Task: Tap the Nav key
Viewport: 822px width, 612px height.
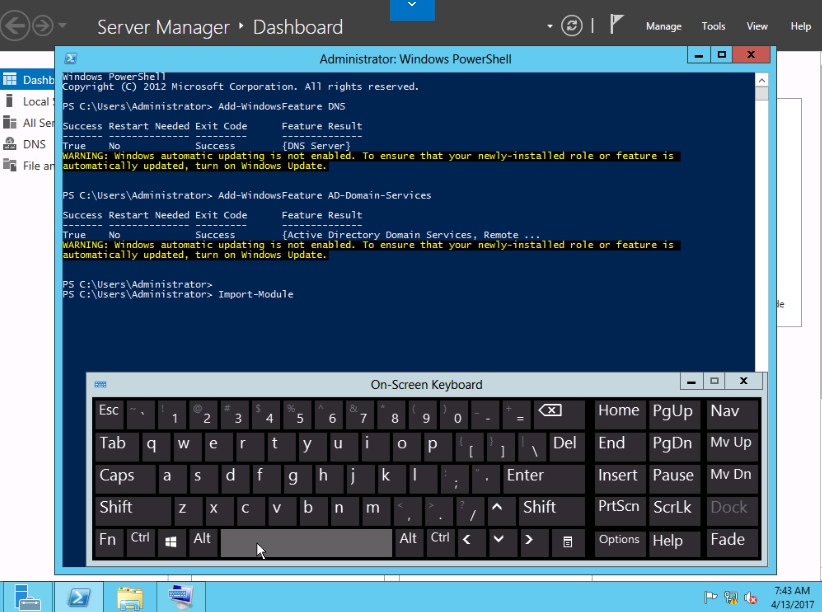Action: click(732, 413)
